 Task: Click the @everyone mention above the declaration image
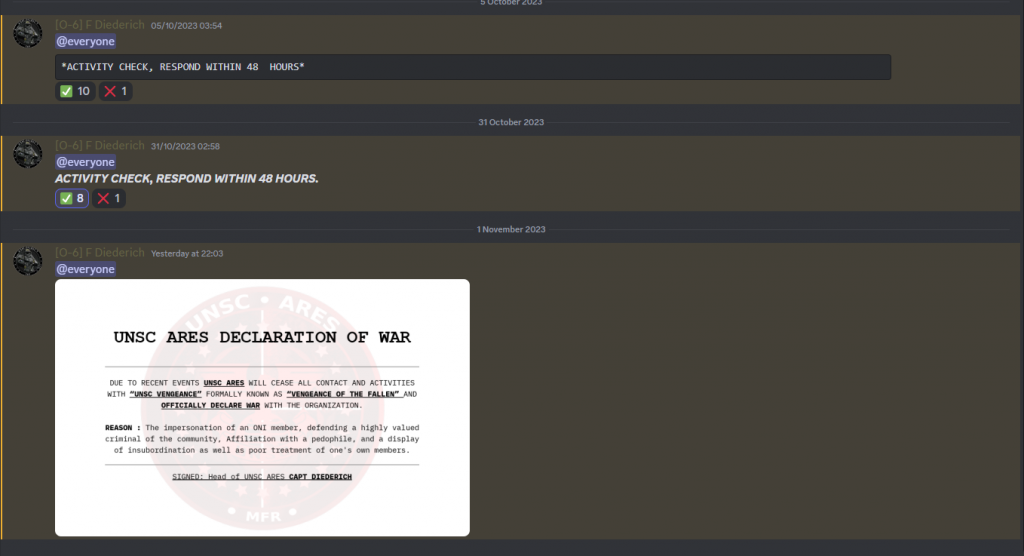coord(85,270)
